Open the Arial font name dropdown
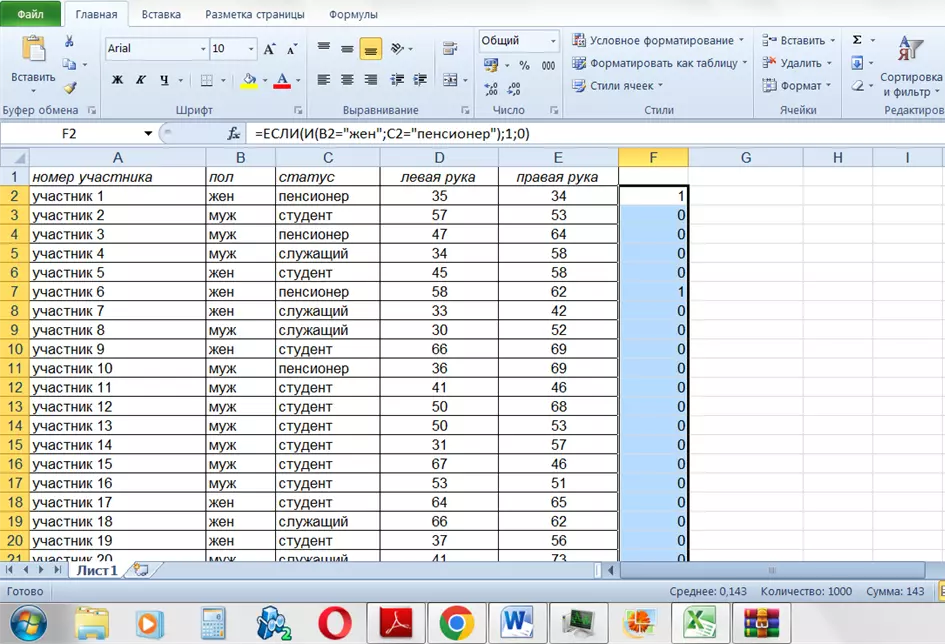Image resolution: width=945 pixels, height=644 pixels. [x=203, y=48]
